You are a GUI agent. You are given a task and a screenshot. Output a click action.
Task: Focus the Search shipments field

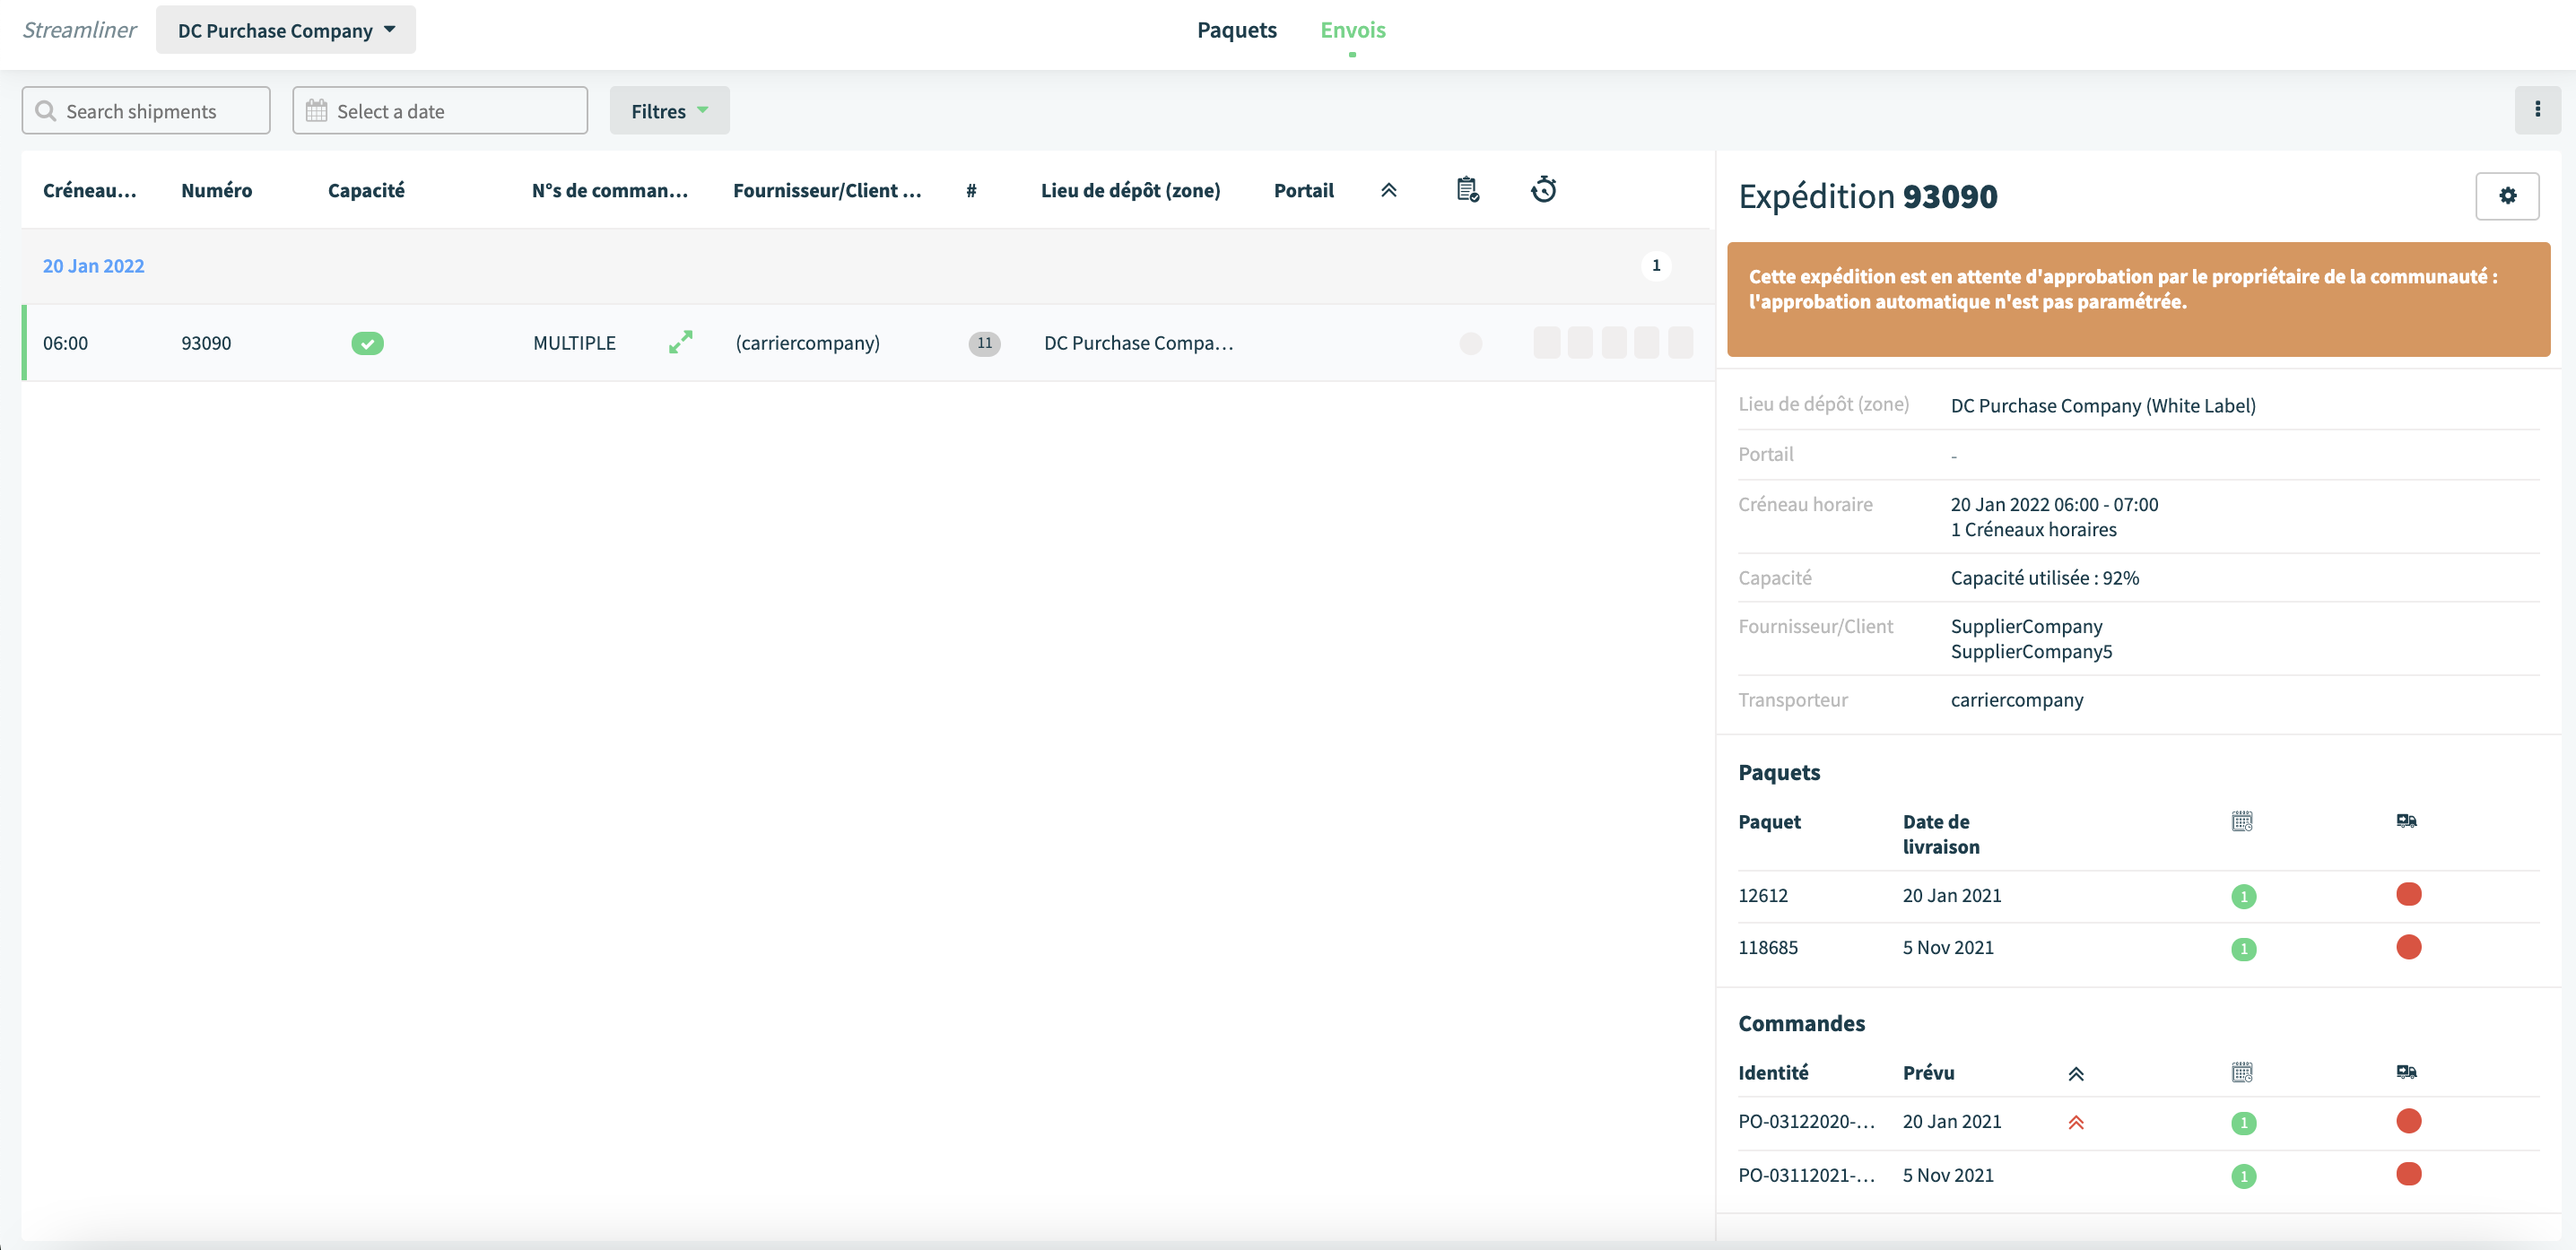pyautogui.click(x=146, y=110)
